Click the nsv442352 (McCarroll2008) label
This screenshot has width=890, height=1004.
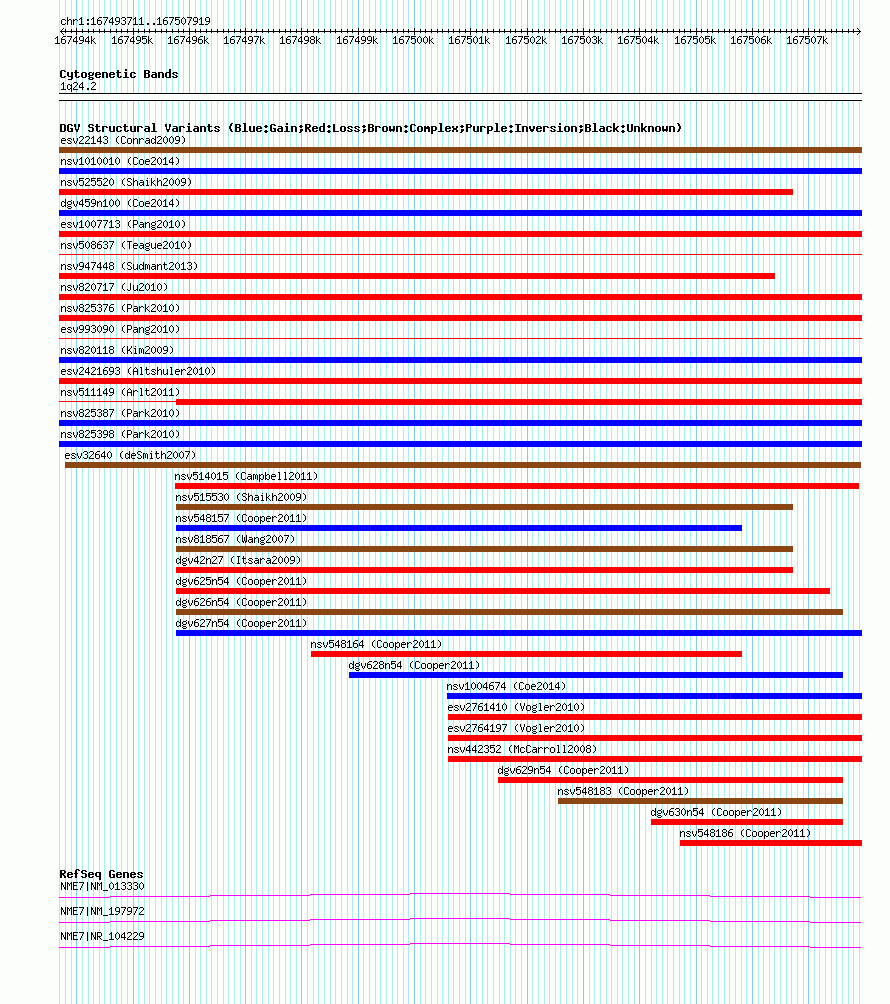(x=522, y=749)
